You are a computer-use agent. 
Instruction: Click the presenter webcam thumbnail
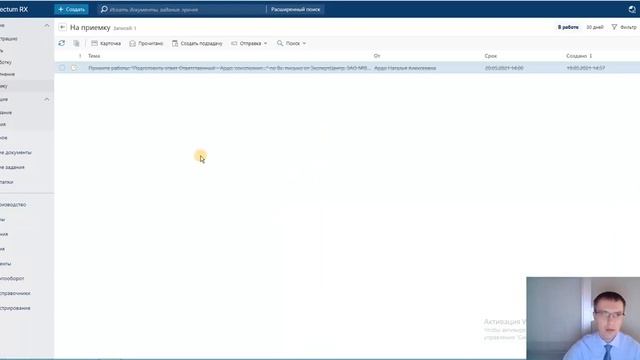(x=583, y=318)
